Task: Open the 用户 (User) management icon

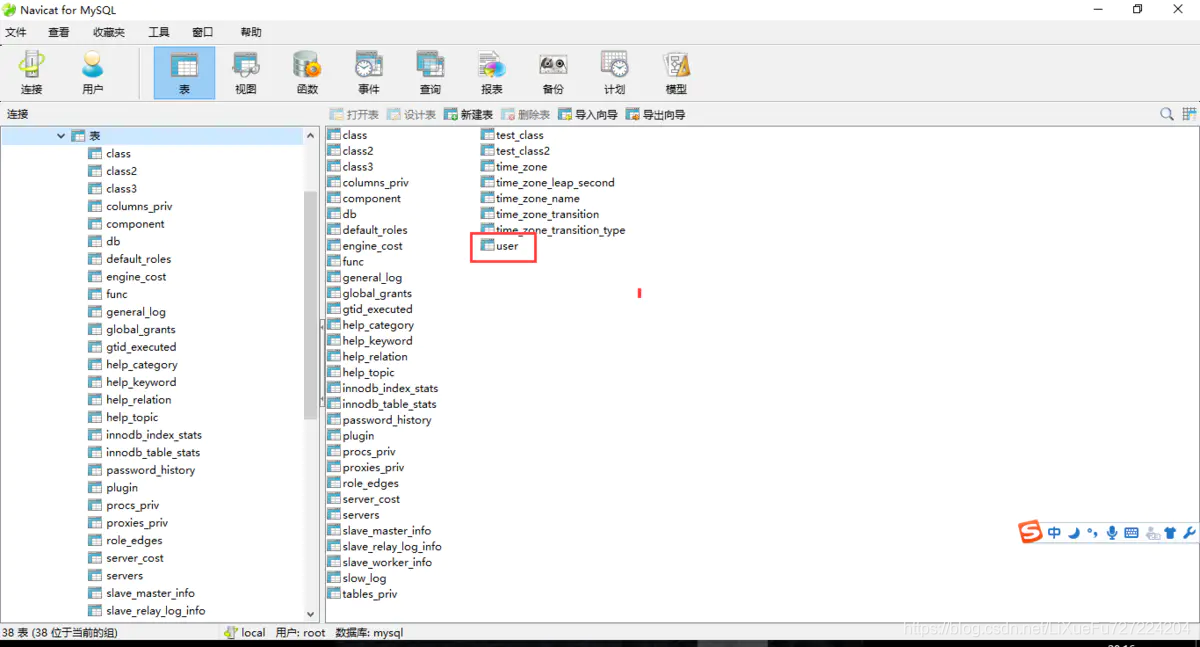Action: (x=92, y=73)
